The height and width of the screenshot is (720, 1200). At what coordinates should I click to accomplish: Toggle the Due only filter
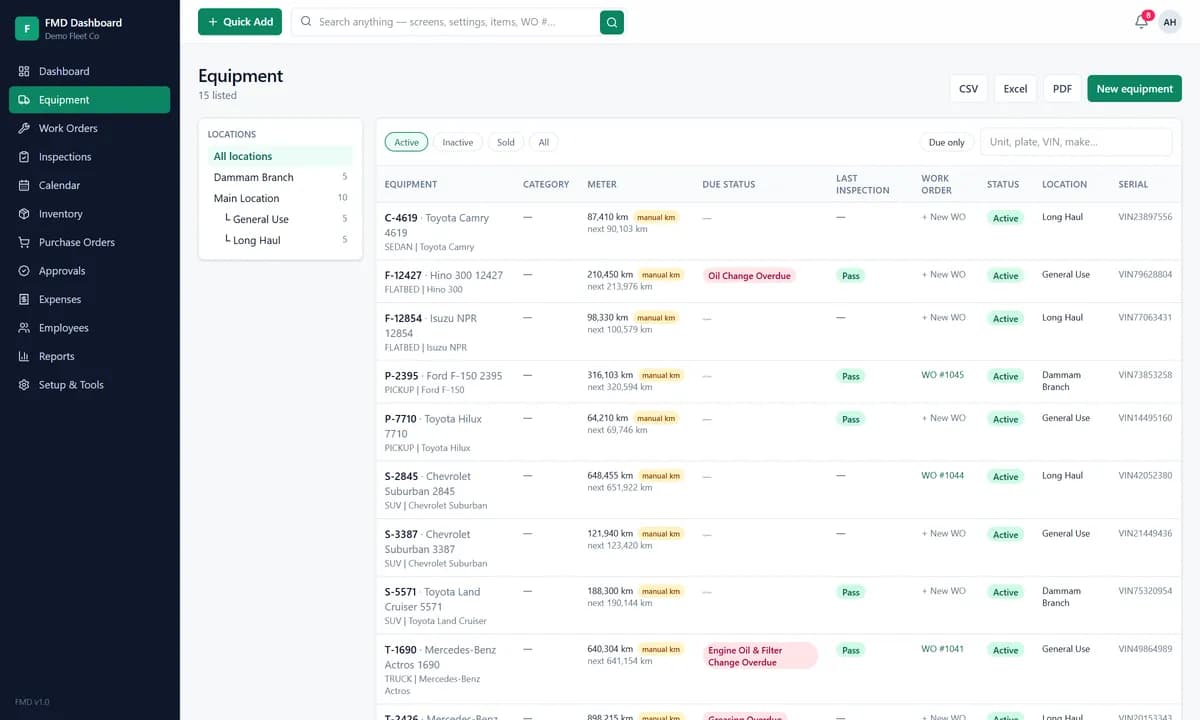pyautogui.click(x=947, y=142)
